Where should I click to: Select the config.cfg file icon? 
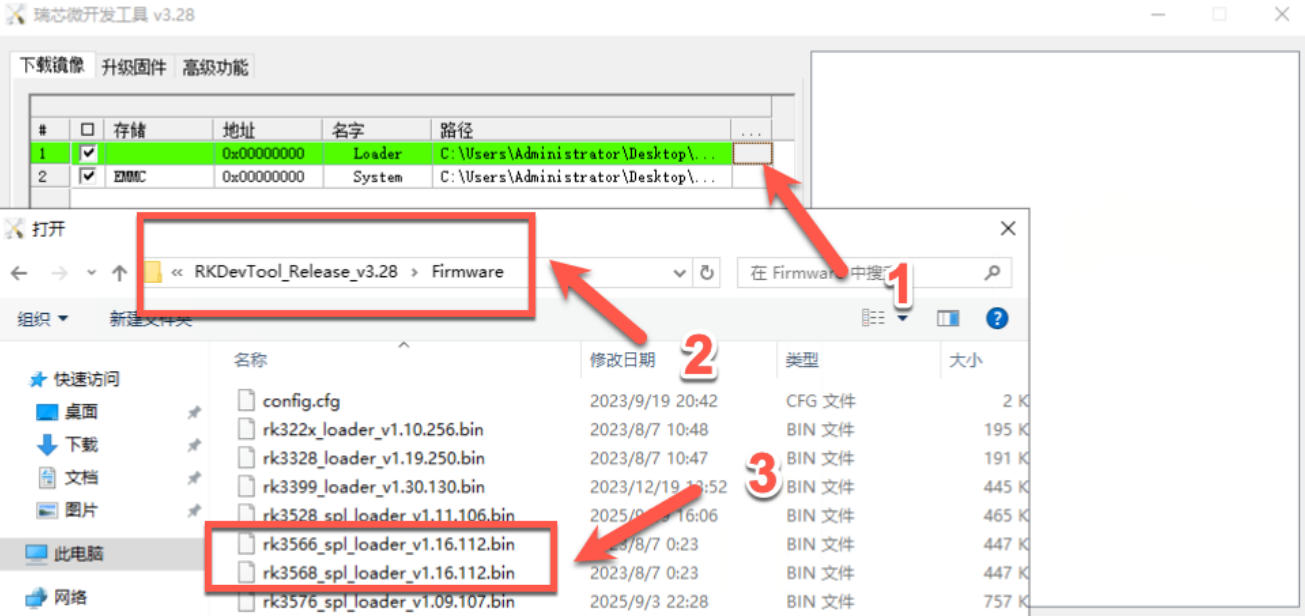[247, 401]
